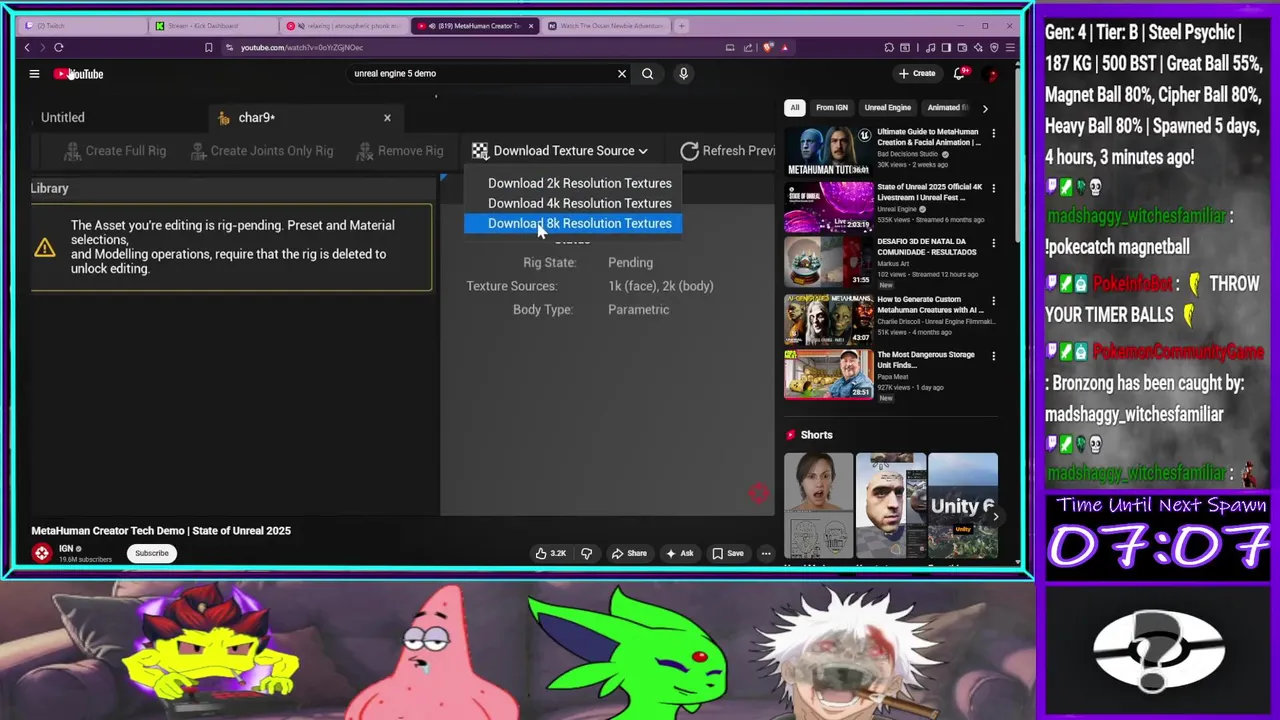Open more actions for Ultimate Guide video
The image size is (1280, 720).
tap(993, 132)
